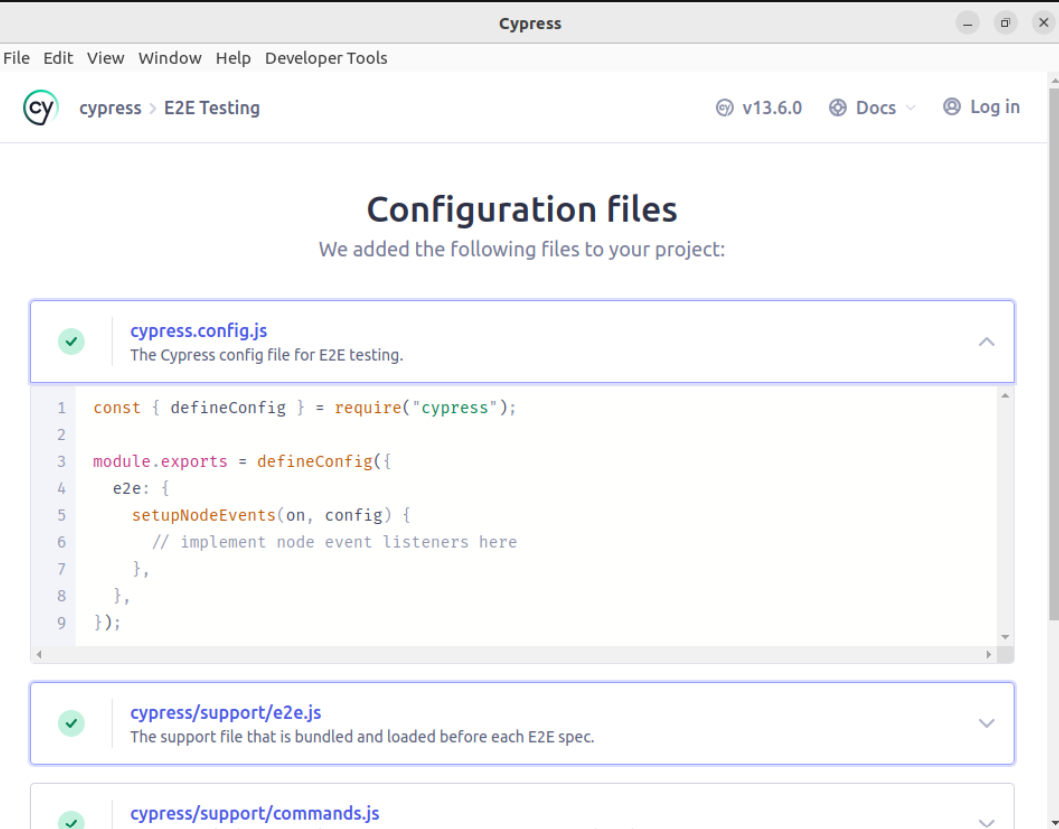Viewport: 1059px width, 829px height.
Task: Click the cypress breadcrumb link
Action: tap(110, 108)
